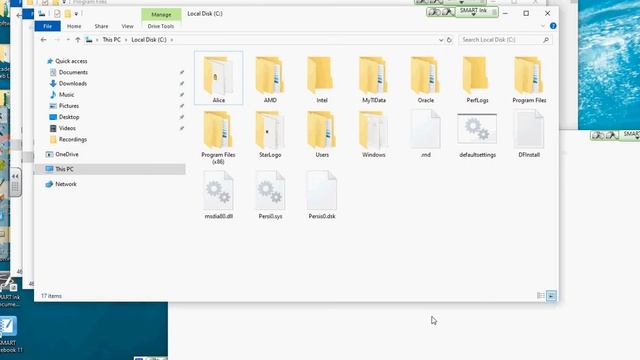Open Pictures in navigation pane

[x=69, y=106]
